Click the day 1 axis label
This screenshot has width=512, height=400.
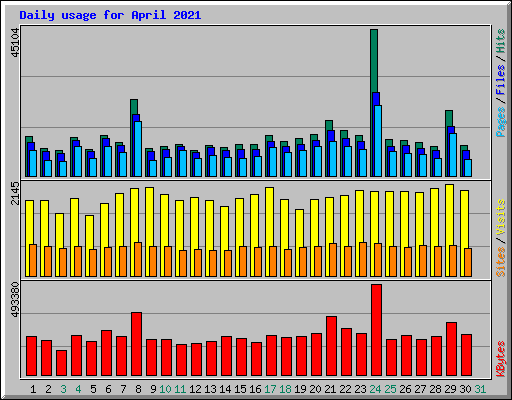[x=33, y=389]
